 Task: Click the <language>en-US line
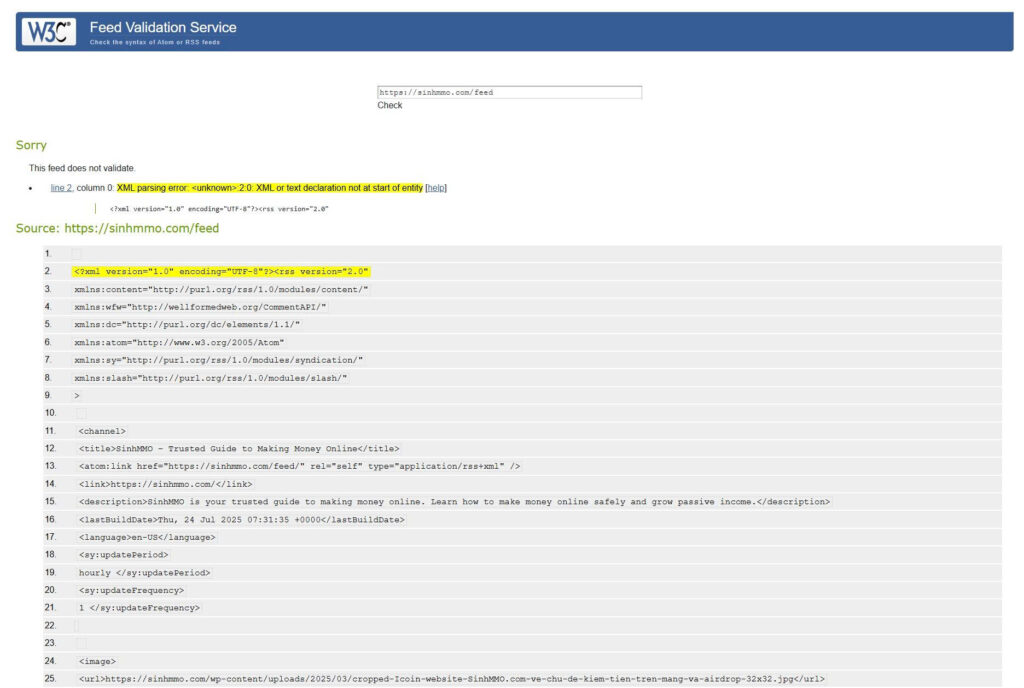pos(147,537)
